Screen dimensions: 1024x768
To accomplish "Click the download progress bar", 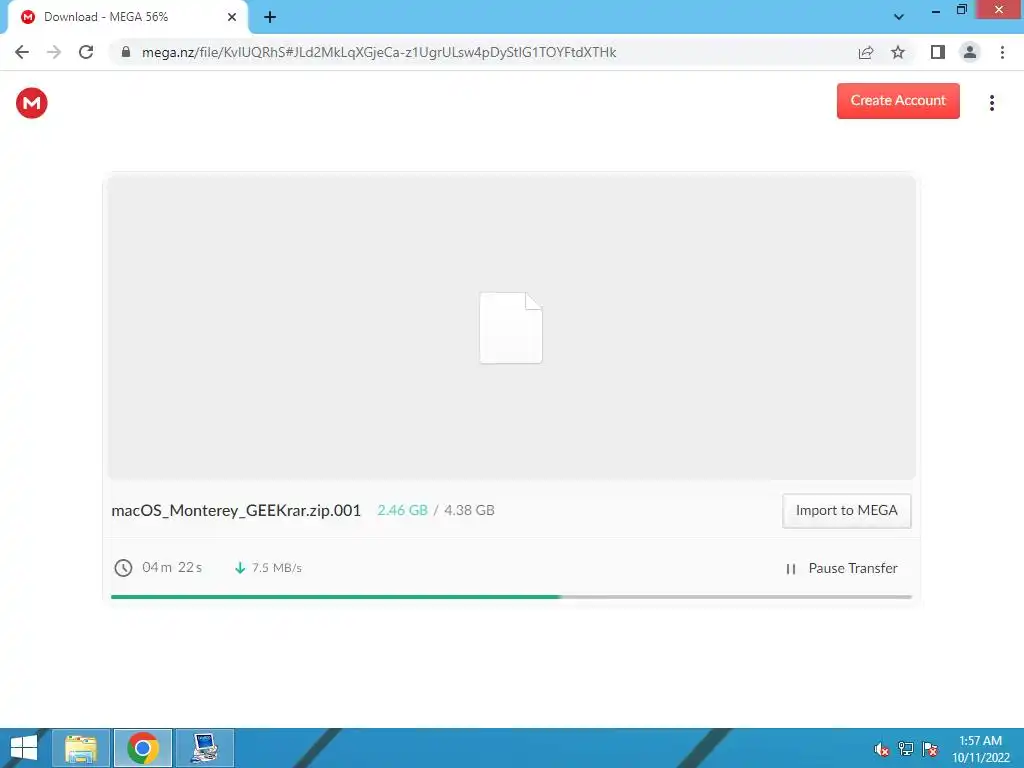I will coord(511,597).
